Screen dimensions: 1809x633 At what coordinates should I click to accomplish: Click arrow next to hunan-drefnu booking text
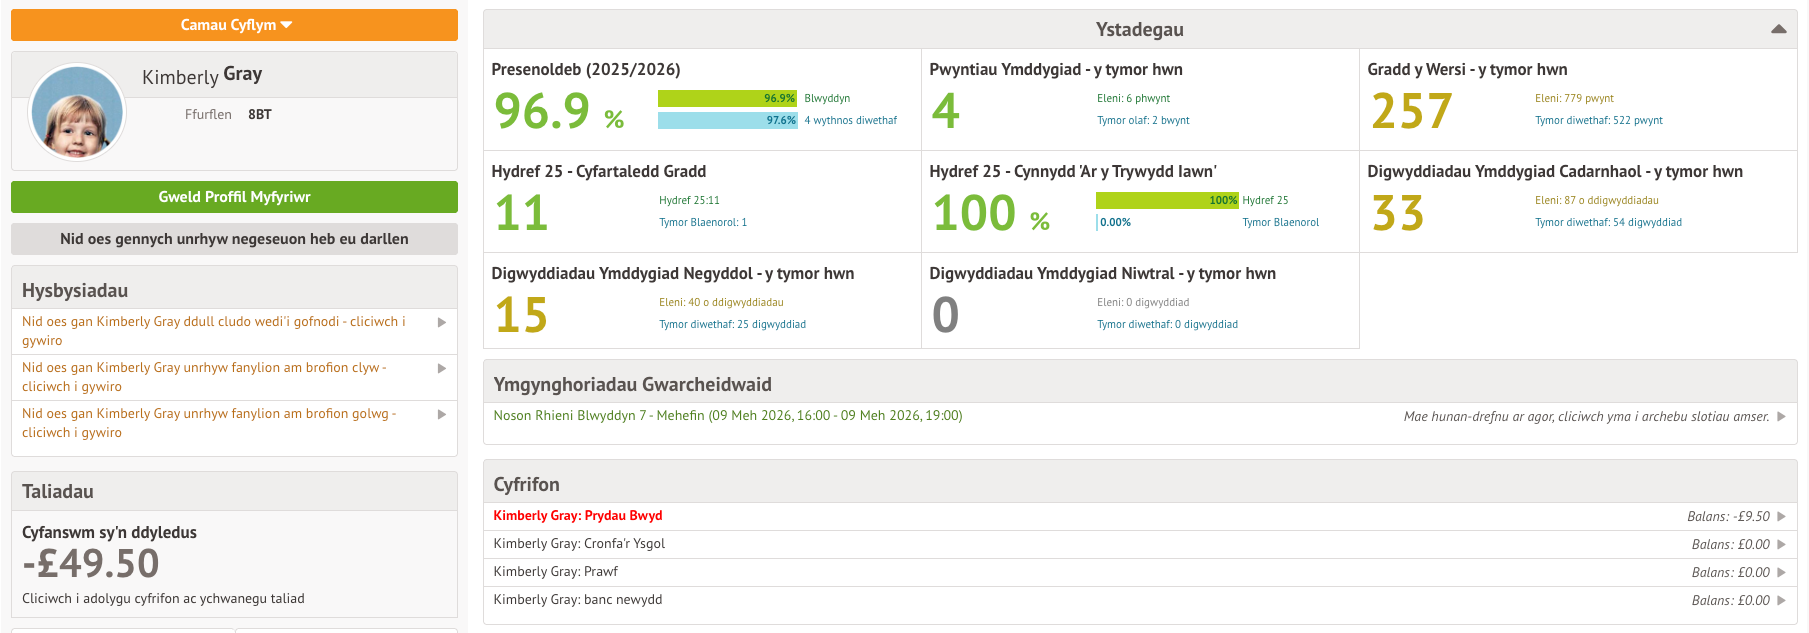(x=1781, y=417)
